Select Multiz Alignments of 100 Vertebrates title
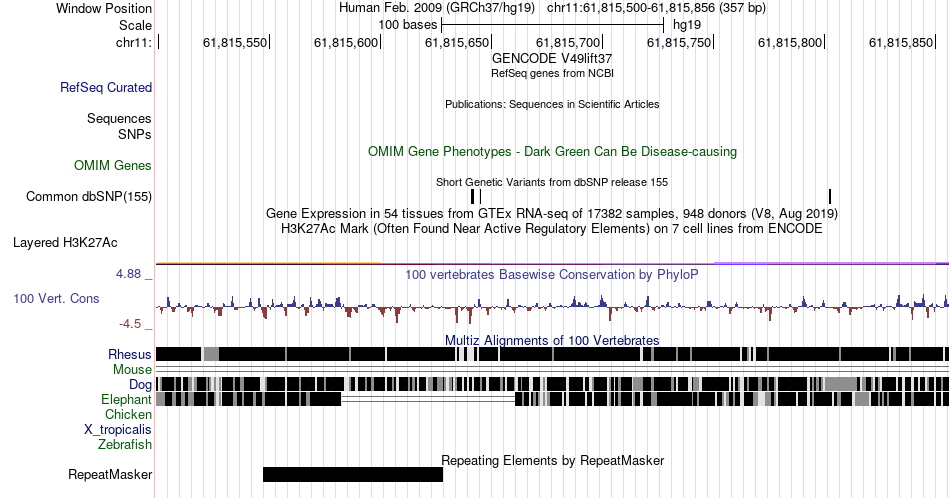 pyautogui.click(x=552, y=340)
